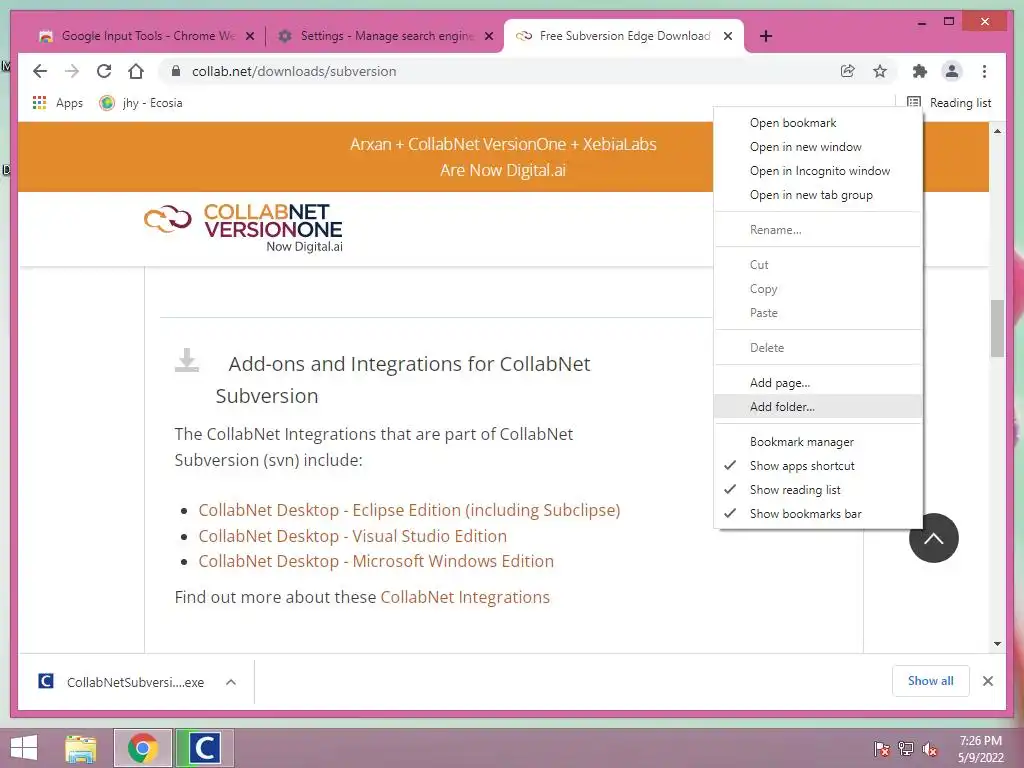Choose Open in Incognito window
Screen dimensions: 1024x768
point(818,171)
